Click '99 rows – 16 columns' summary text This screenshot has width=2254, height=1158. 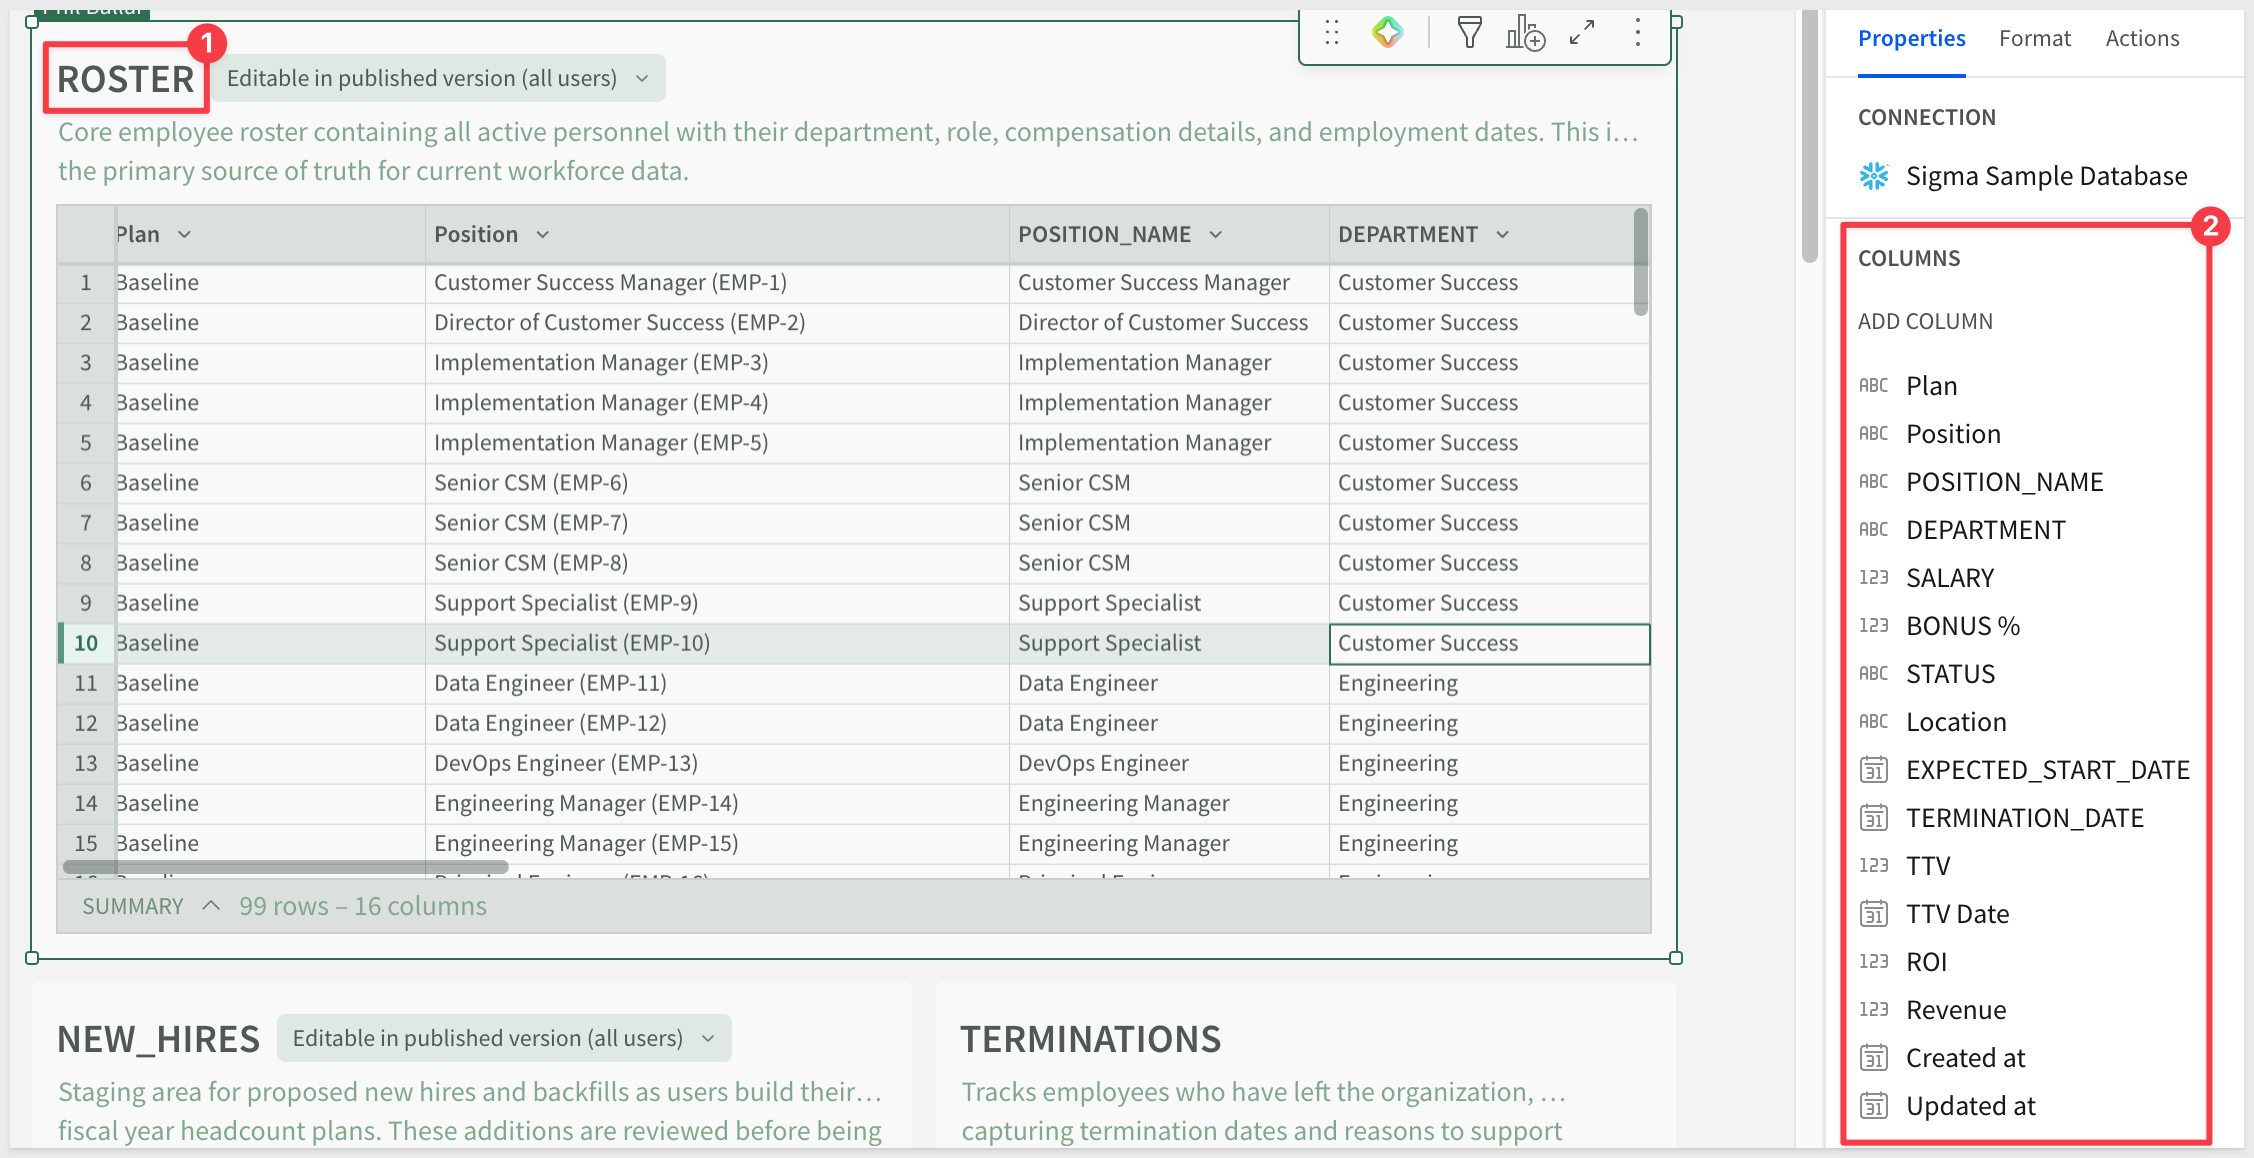(x=362, y=906)
